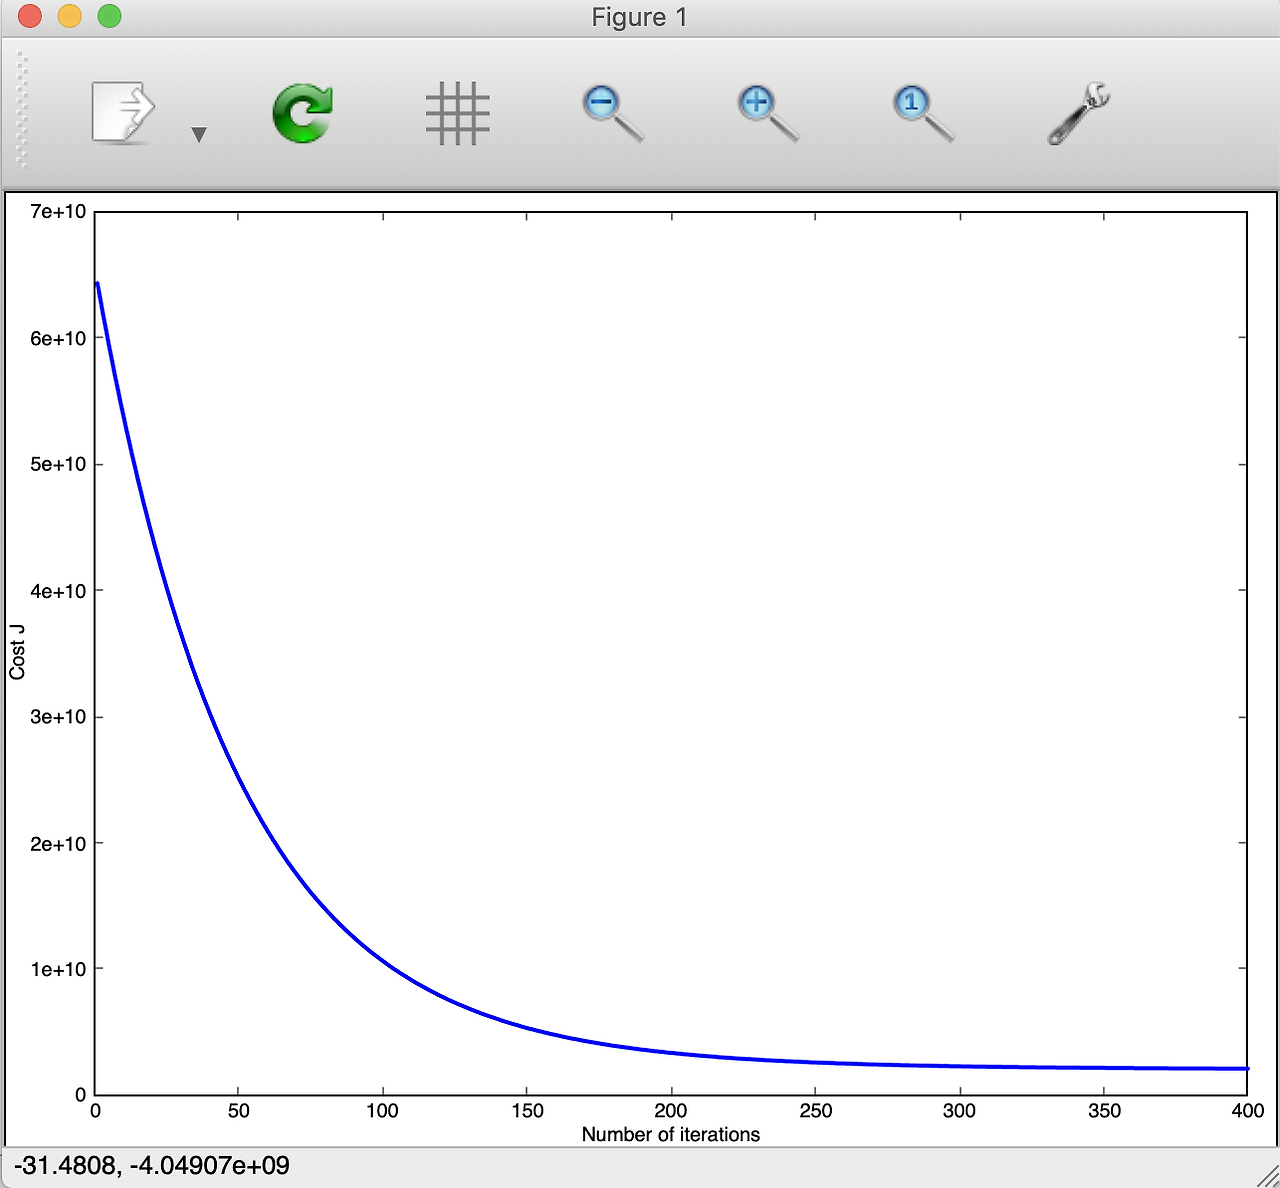
Task: Minimize the Figure 1 window
Action: click(70, 16)
